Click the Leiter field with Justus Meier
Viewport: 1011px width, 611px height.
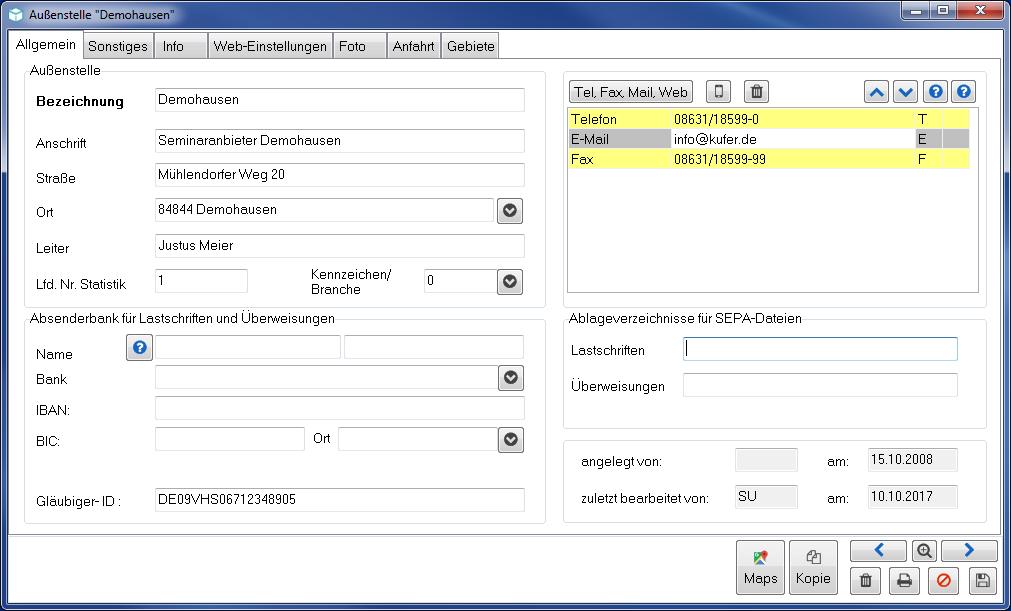pos(340,246)
